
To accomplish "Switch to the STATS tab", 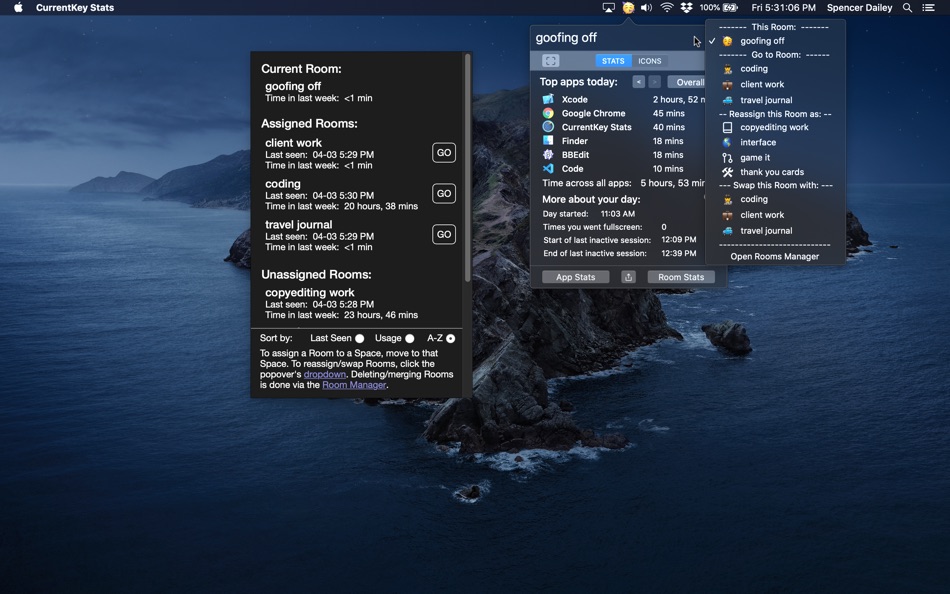I will [613, 61].
